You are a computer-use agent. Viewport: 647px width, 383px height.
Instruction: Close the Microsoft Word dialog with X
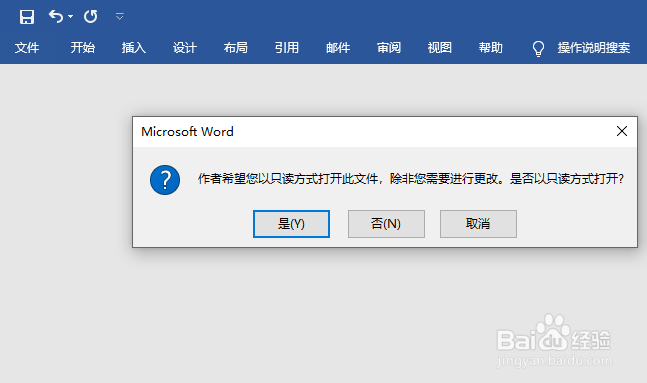(x=622, y=131)
